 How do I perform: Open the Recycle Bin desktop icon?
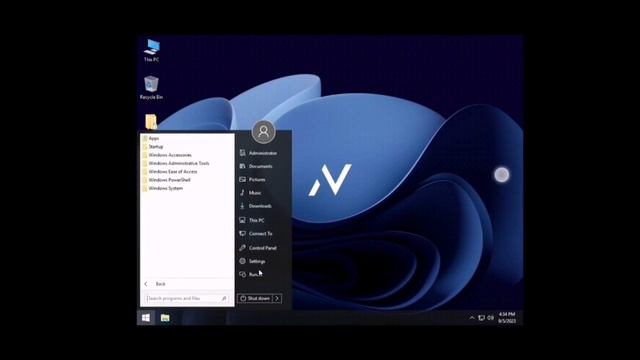coord(151,88)
